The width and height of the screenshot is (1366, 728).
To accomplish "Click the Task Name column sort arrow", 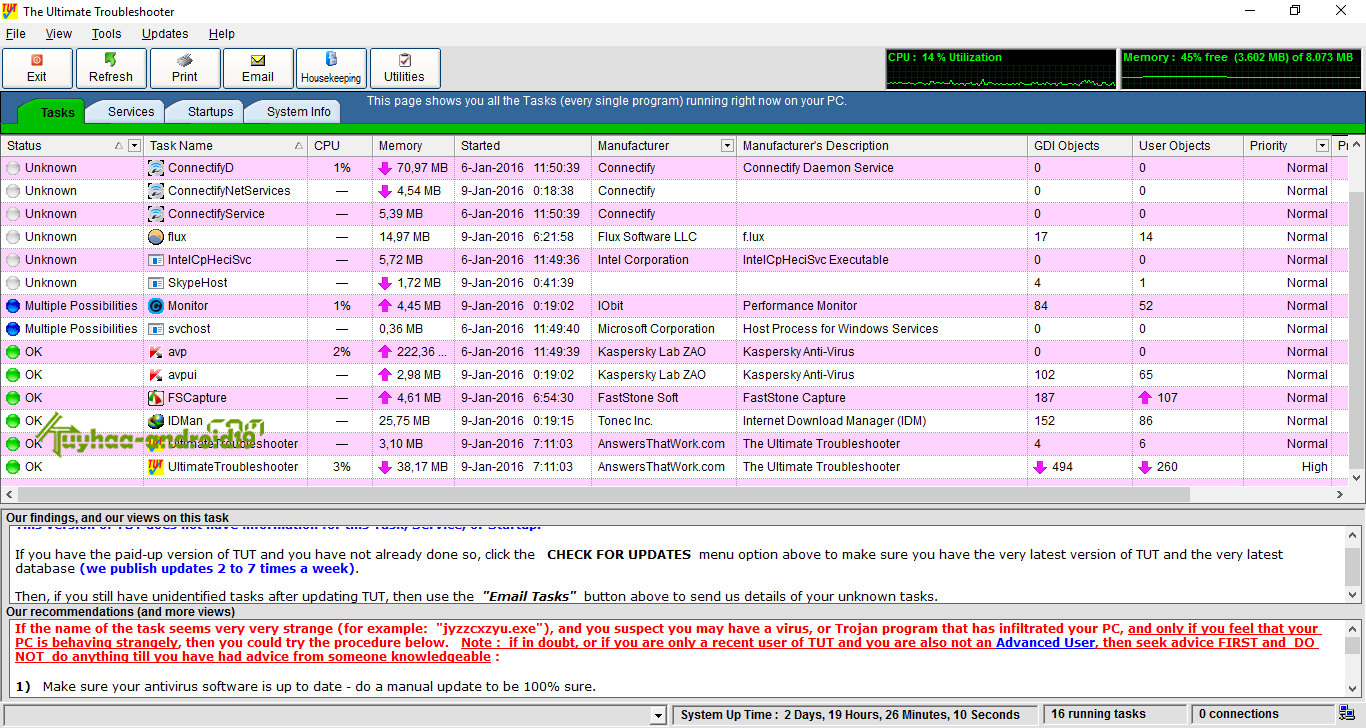I will coord(299,146).
